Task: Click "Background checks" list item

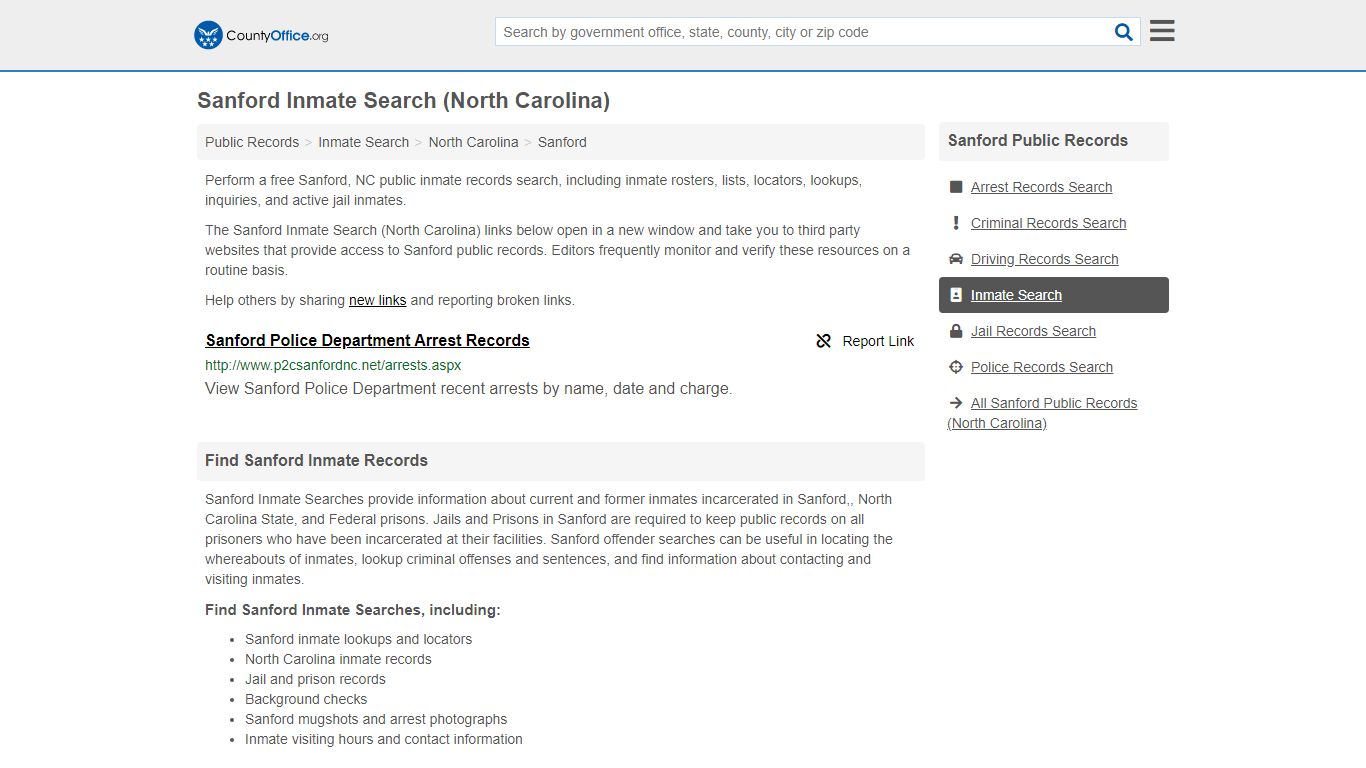Action: coord(306,699)
